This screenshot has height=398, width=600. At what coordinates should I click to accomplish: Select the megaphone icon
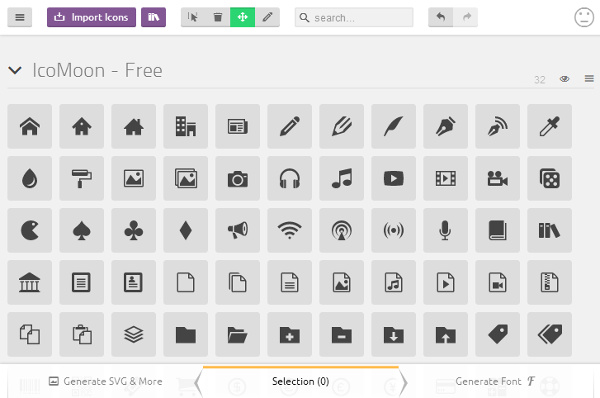coord(238,230)
